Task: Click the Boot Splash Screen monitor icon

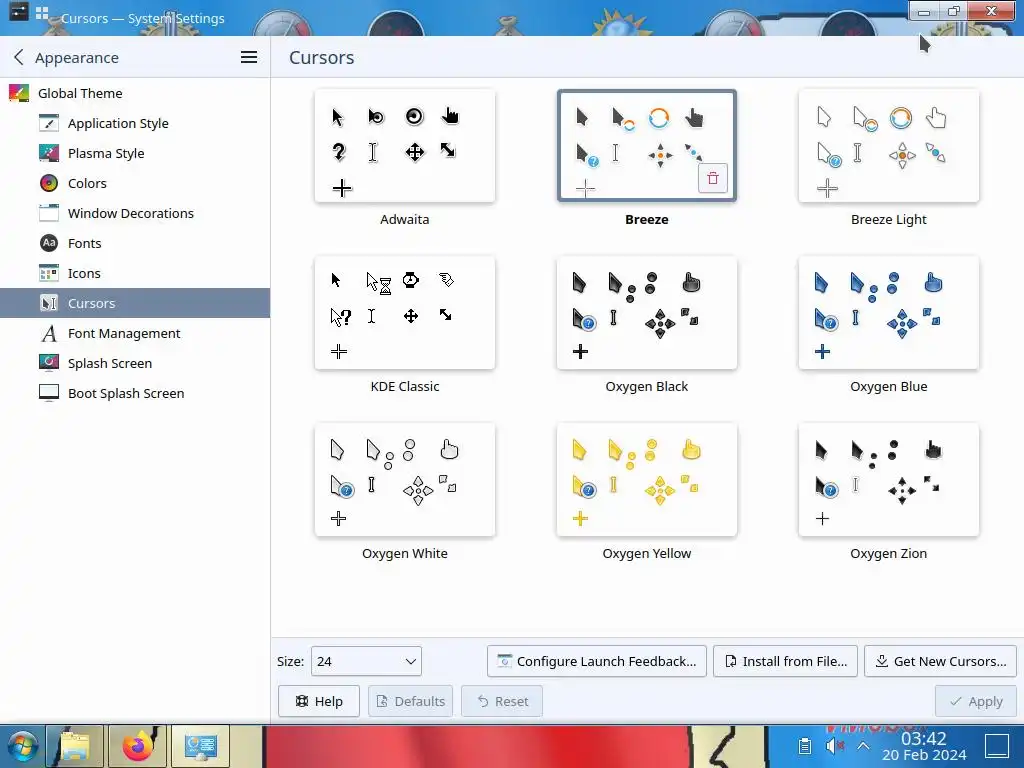Action: click(x=49, y=393)
